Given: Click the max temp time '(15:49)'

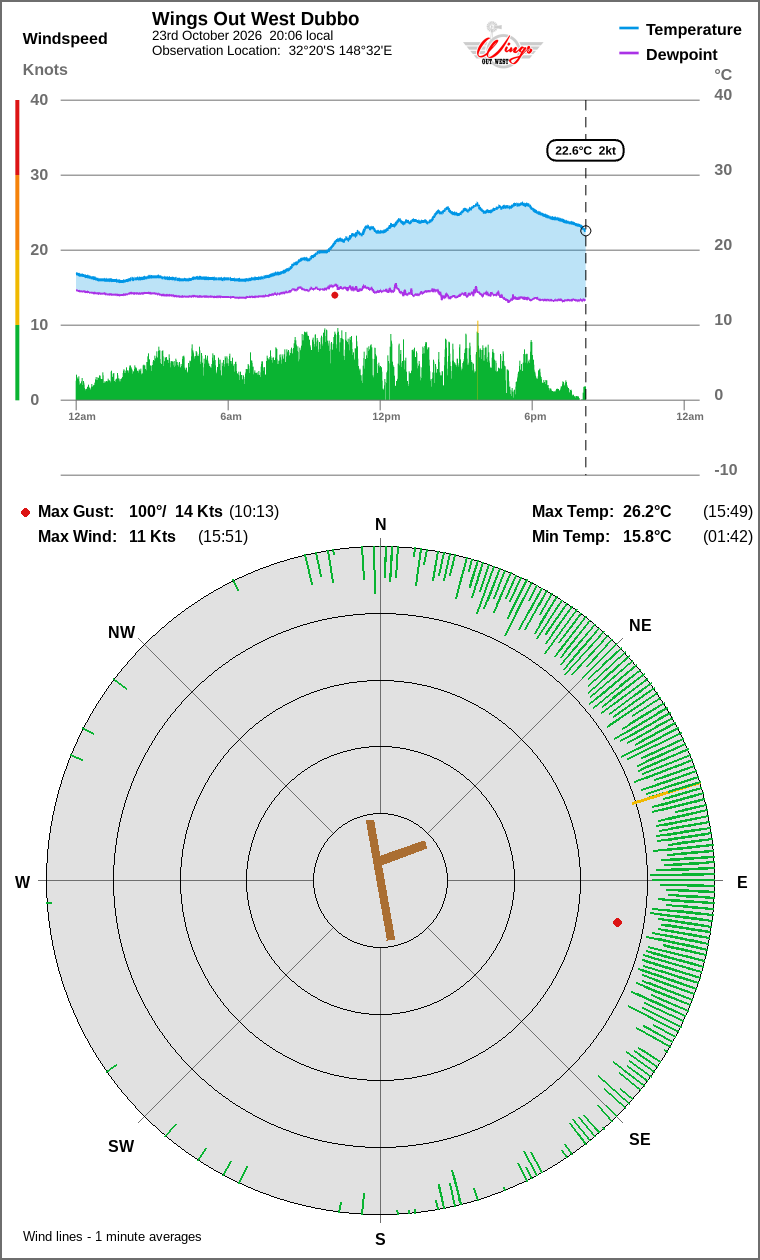Looking at the screenshot, I should tap(728, 512).
